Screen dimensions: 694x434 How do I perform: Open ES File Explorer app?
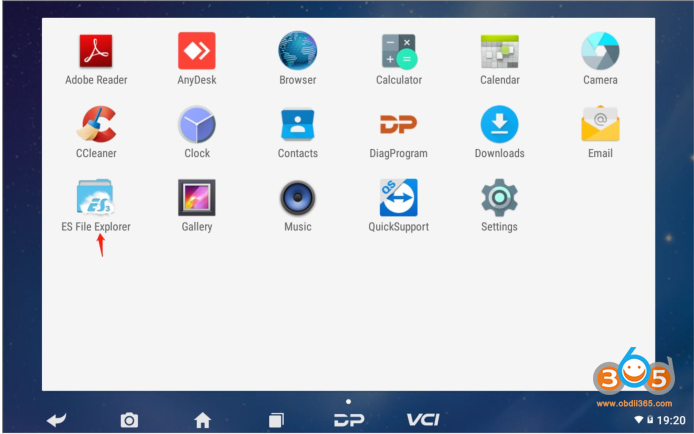click(x=96, y=197)
